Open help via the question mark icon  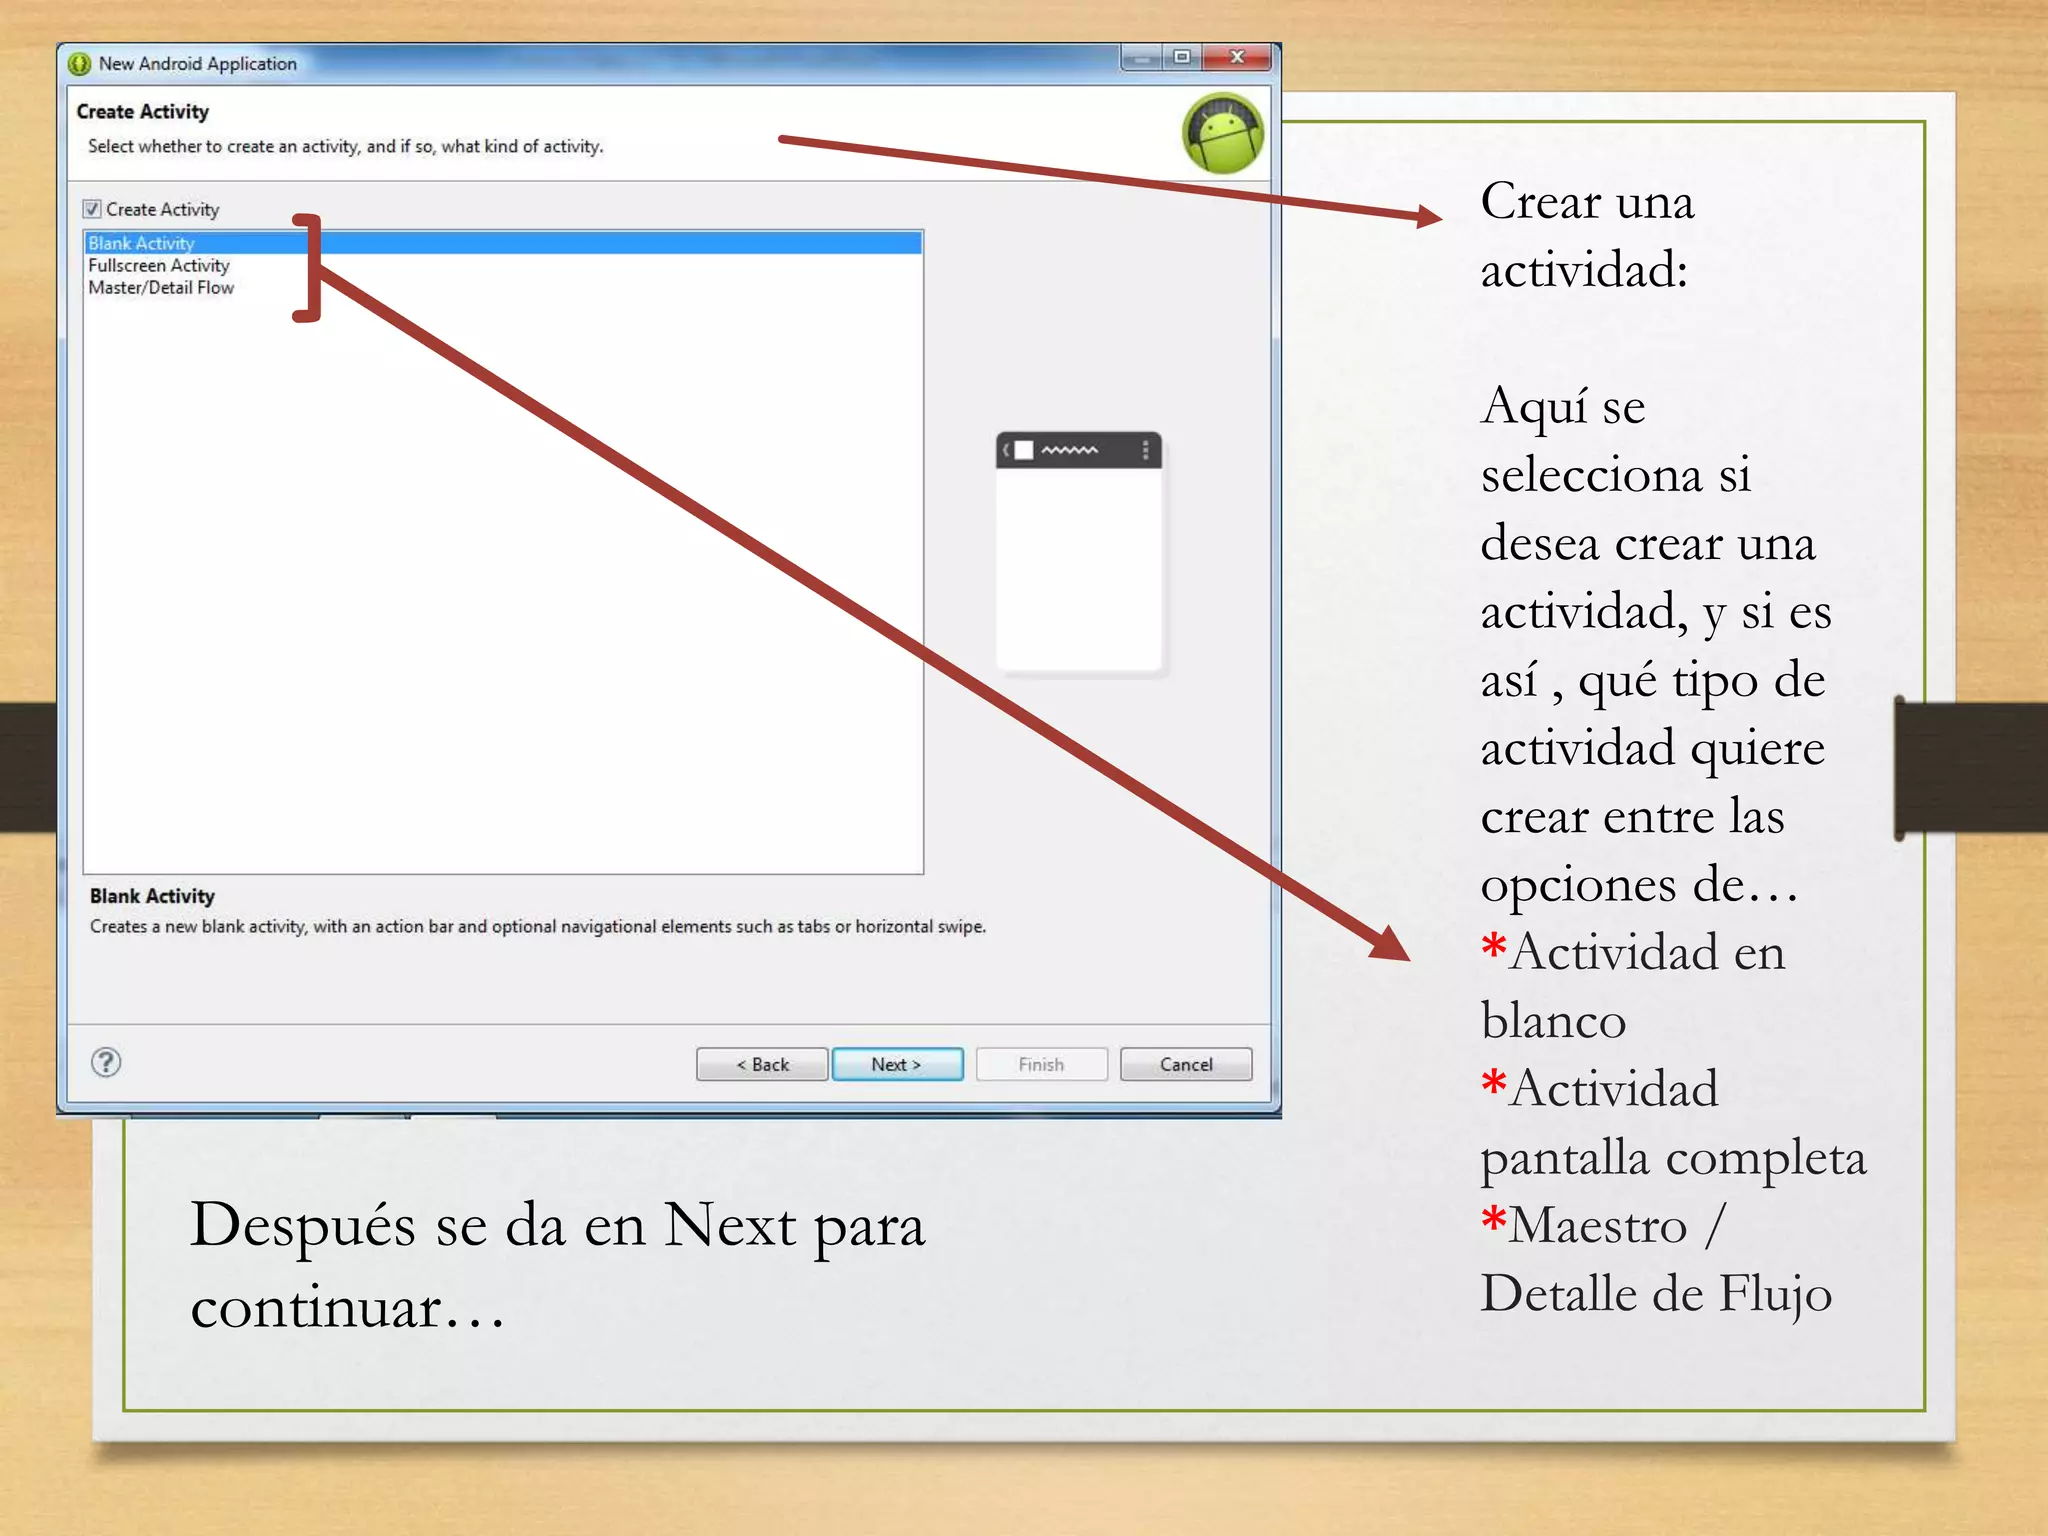106,1062
